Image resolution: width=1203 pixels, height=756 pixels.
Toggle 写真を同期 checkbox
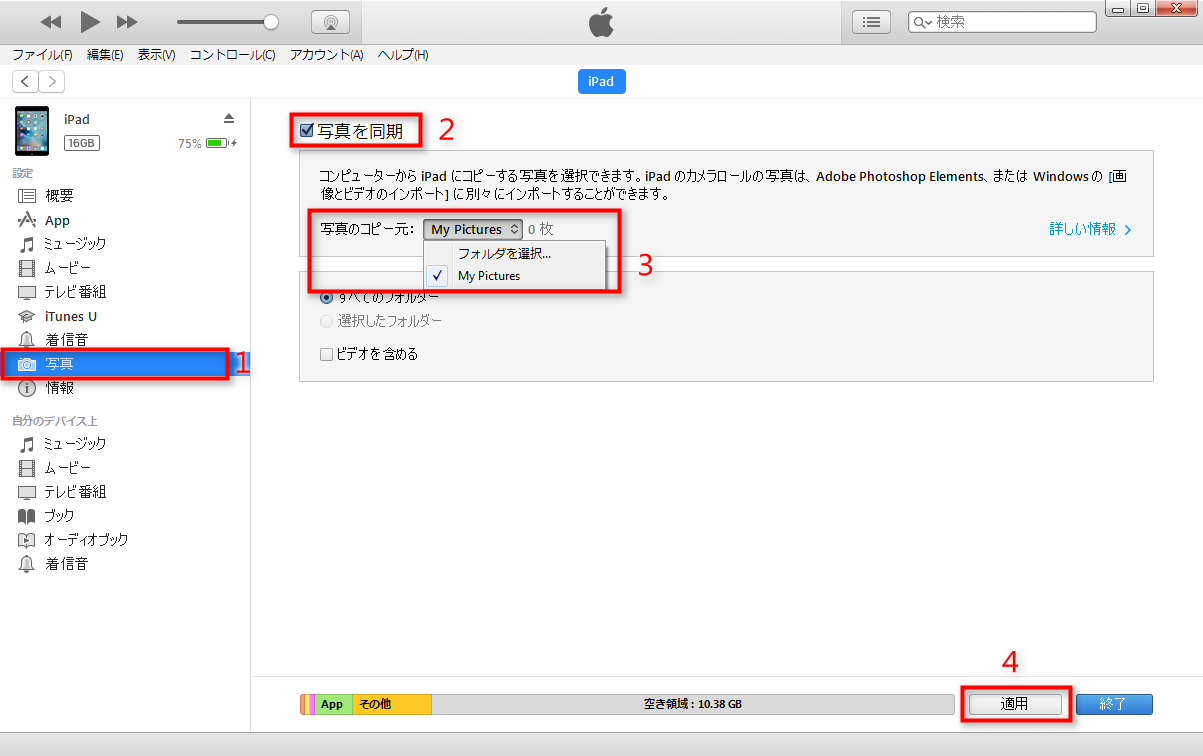[x=307, y=130]
